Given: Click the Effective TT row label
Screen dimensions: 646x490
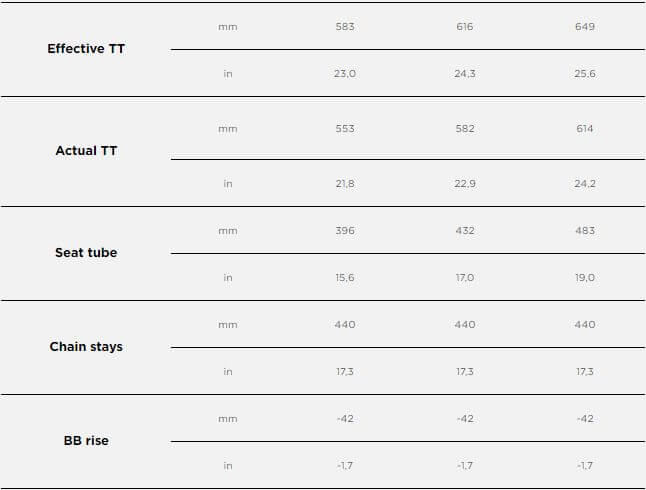Looking at the screenshot, I should pyautogui.click(x=86, y=49).
